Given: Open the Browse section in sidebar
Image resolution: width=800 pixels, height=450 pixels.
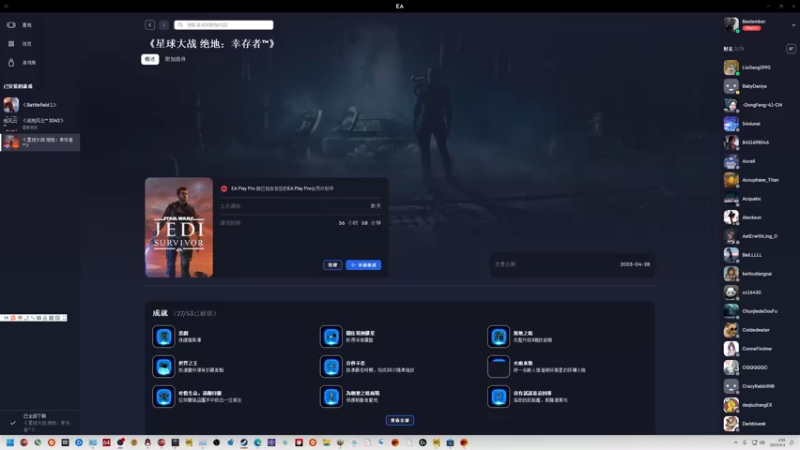Looking at the screenshot, I should click(19, 44).
